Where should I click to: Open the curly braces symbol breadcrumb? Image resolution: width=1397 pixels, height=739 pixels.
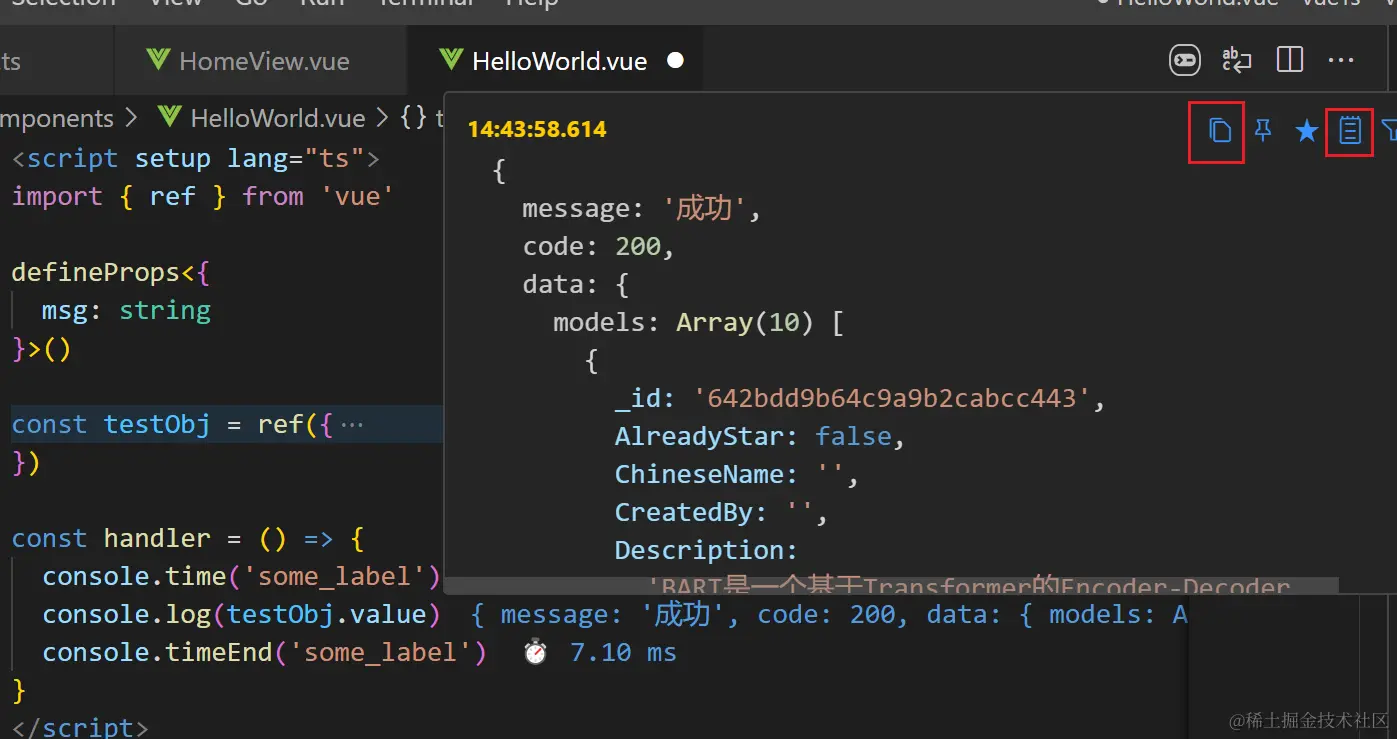pyautogui.click(x=414, y=118)
